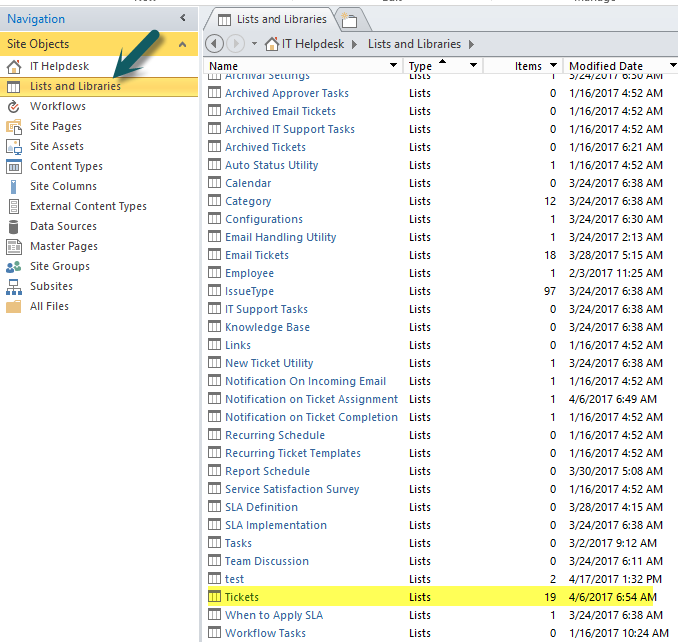Open the Items column filter dropdown
This screenshot has width=678, height=642.
click(553, 65)
